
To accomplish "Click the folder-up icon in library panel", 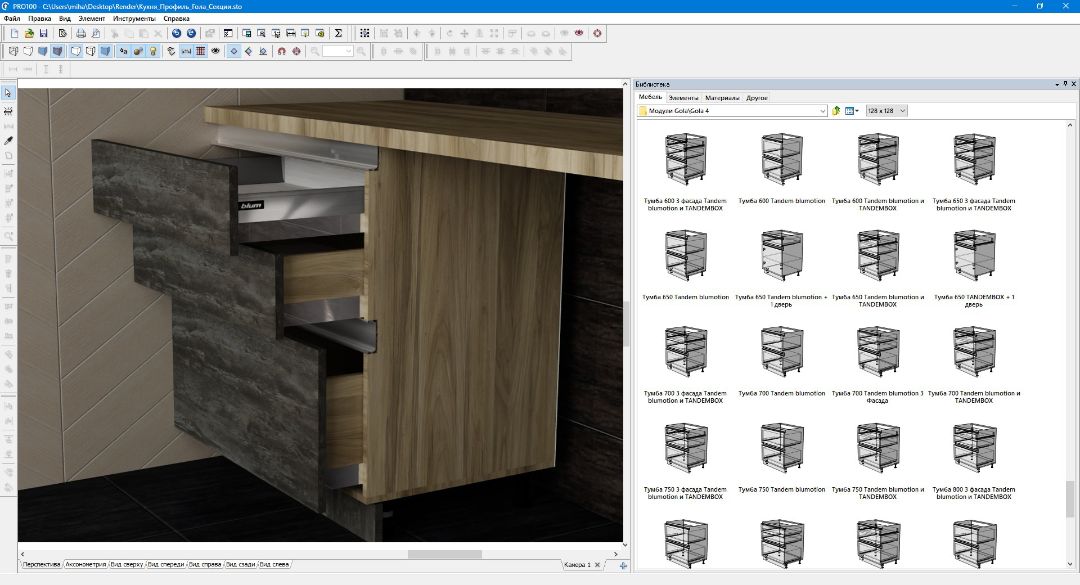I will coord(835,111).
